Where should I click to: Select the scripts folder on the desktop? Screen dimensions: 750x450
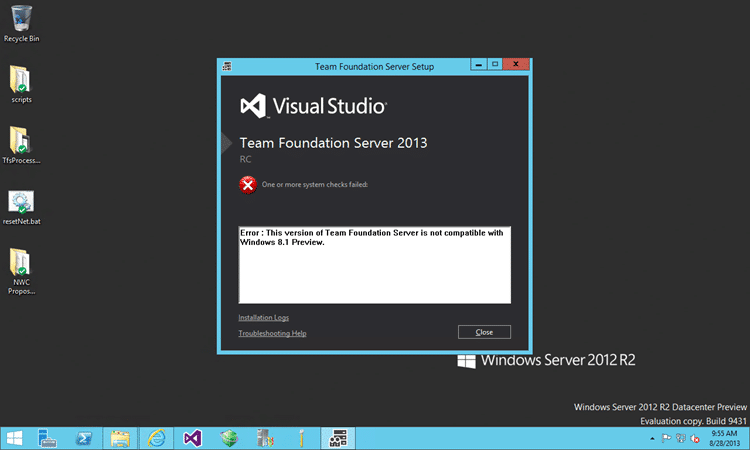click(21, 84)
